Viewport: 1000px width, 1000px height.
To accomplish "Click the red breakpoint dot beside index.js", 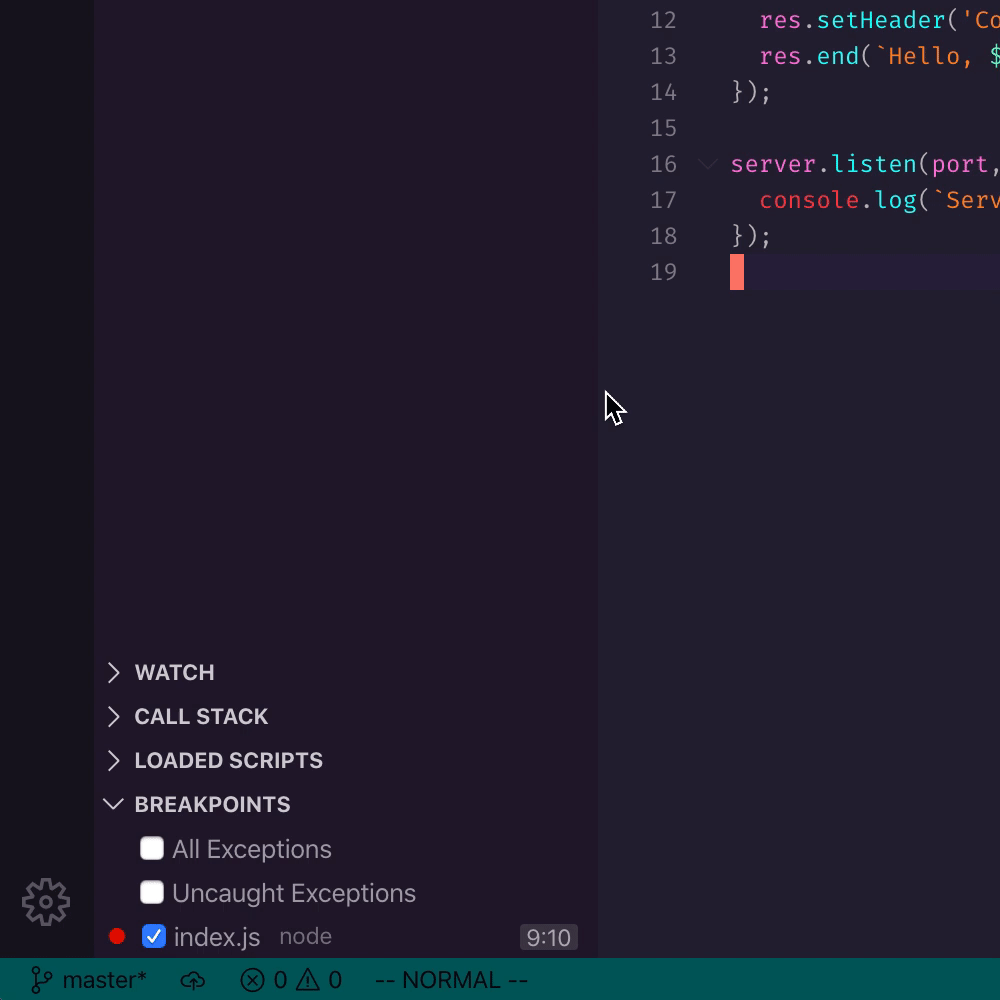I will [117, 936].
